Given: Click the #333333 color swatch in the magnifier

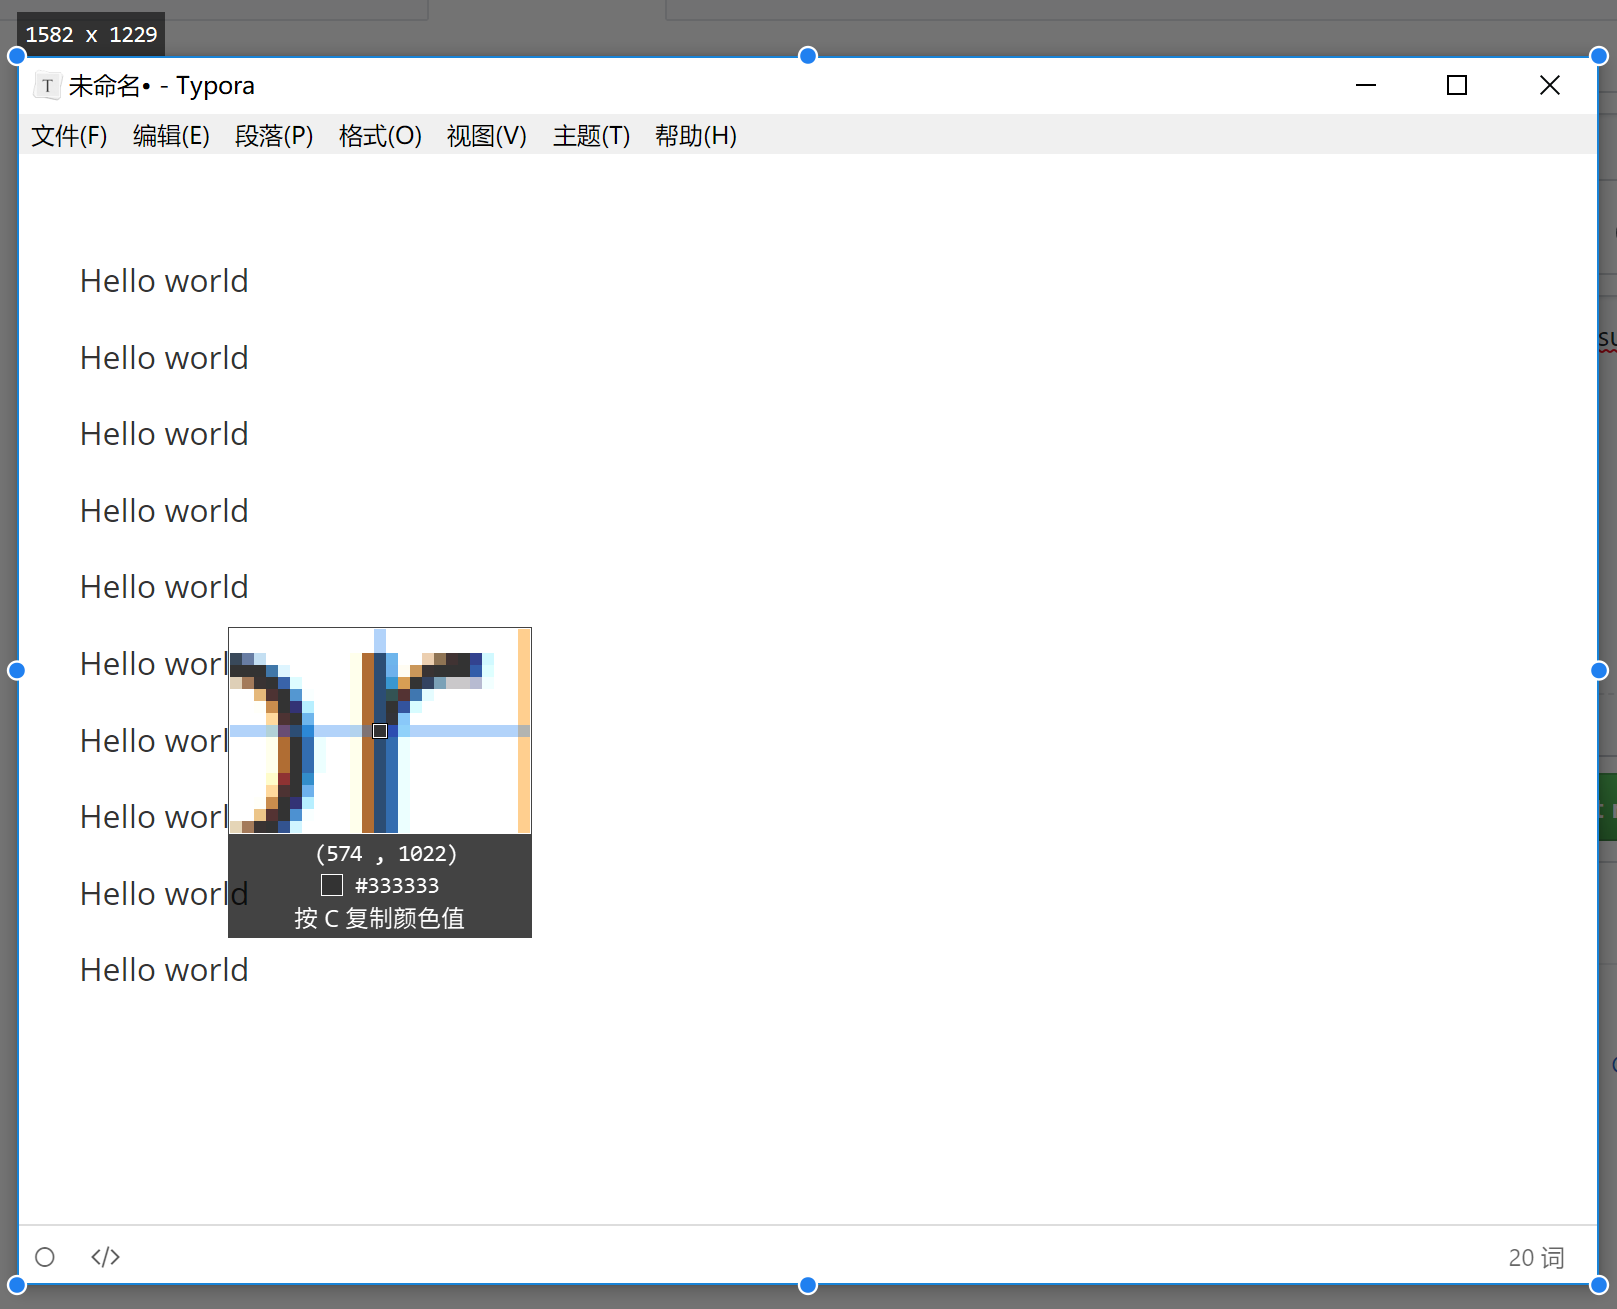Looking at the screenshot, I should (331, 884).
